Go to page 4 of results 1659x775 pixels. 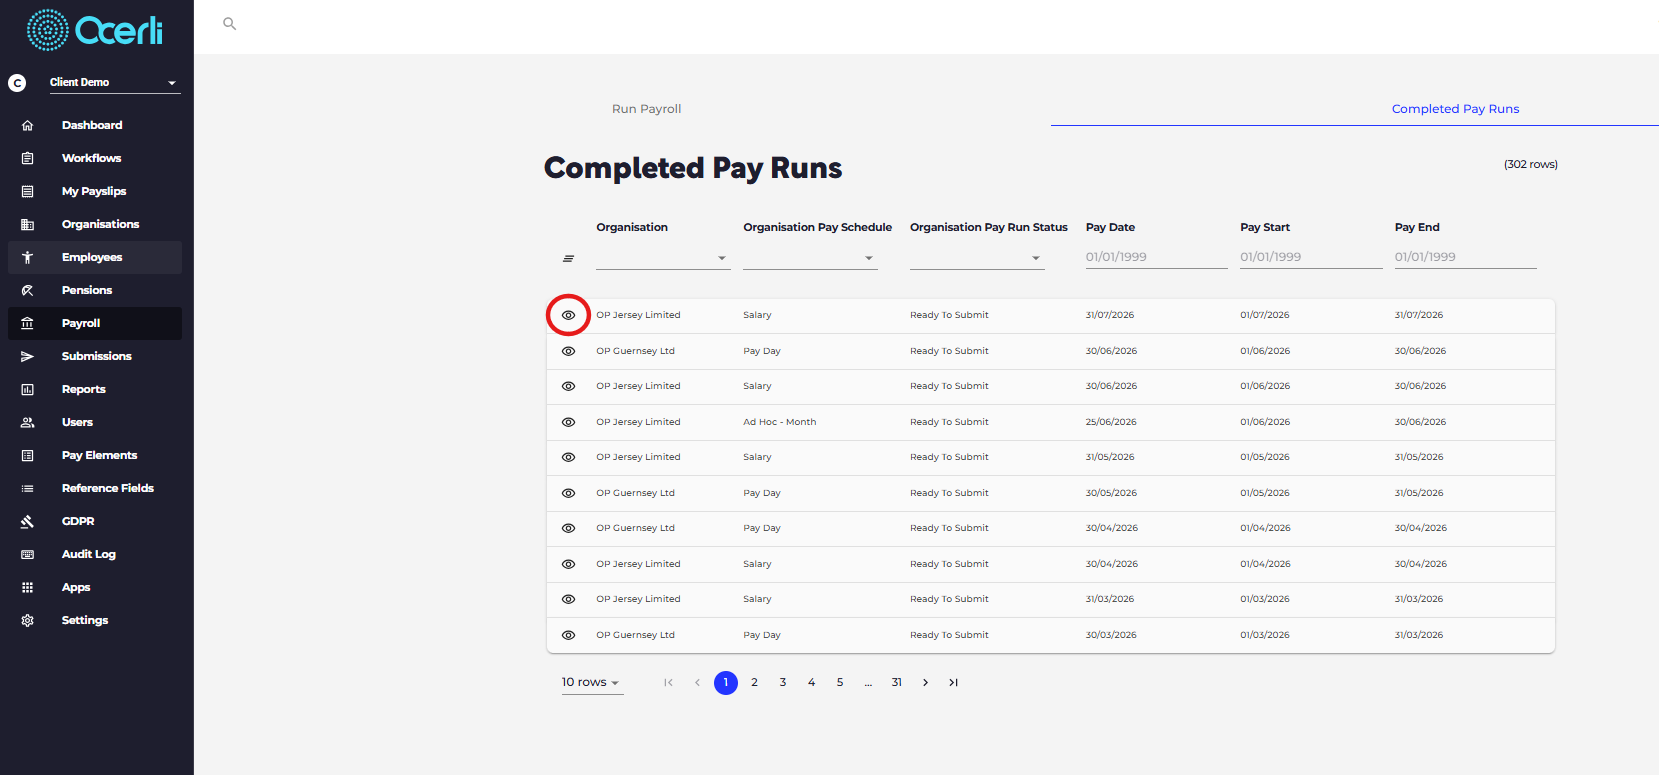pyautogui.click(x=811, y=682)
